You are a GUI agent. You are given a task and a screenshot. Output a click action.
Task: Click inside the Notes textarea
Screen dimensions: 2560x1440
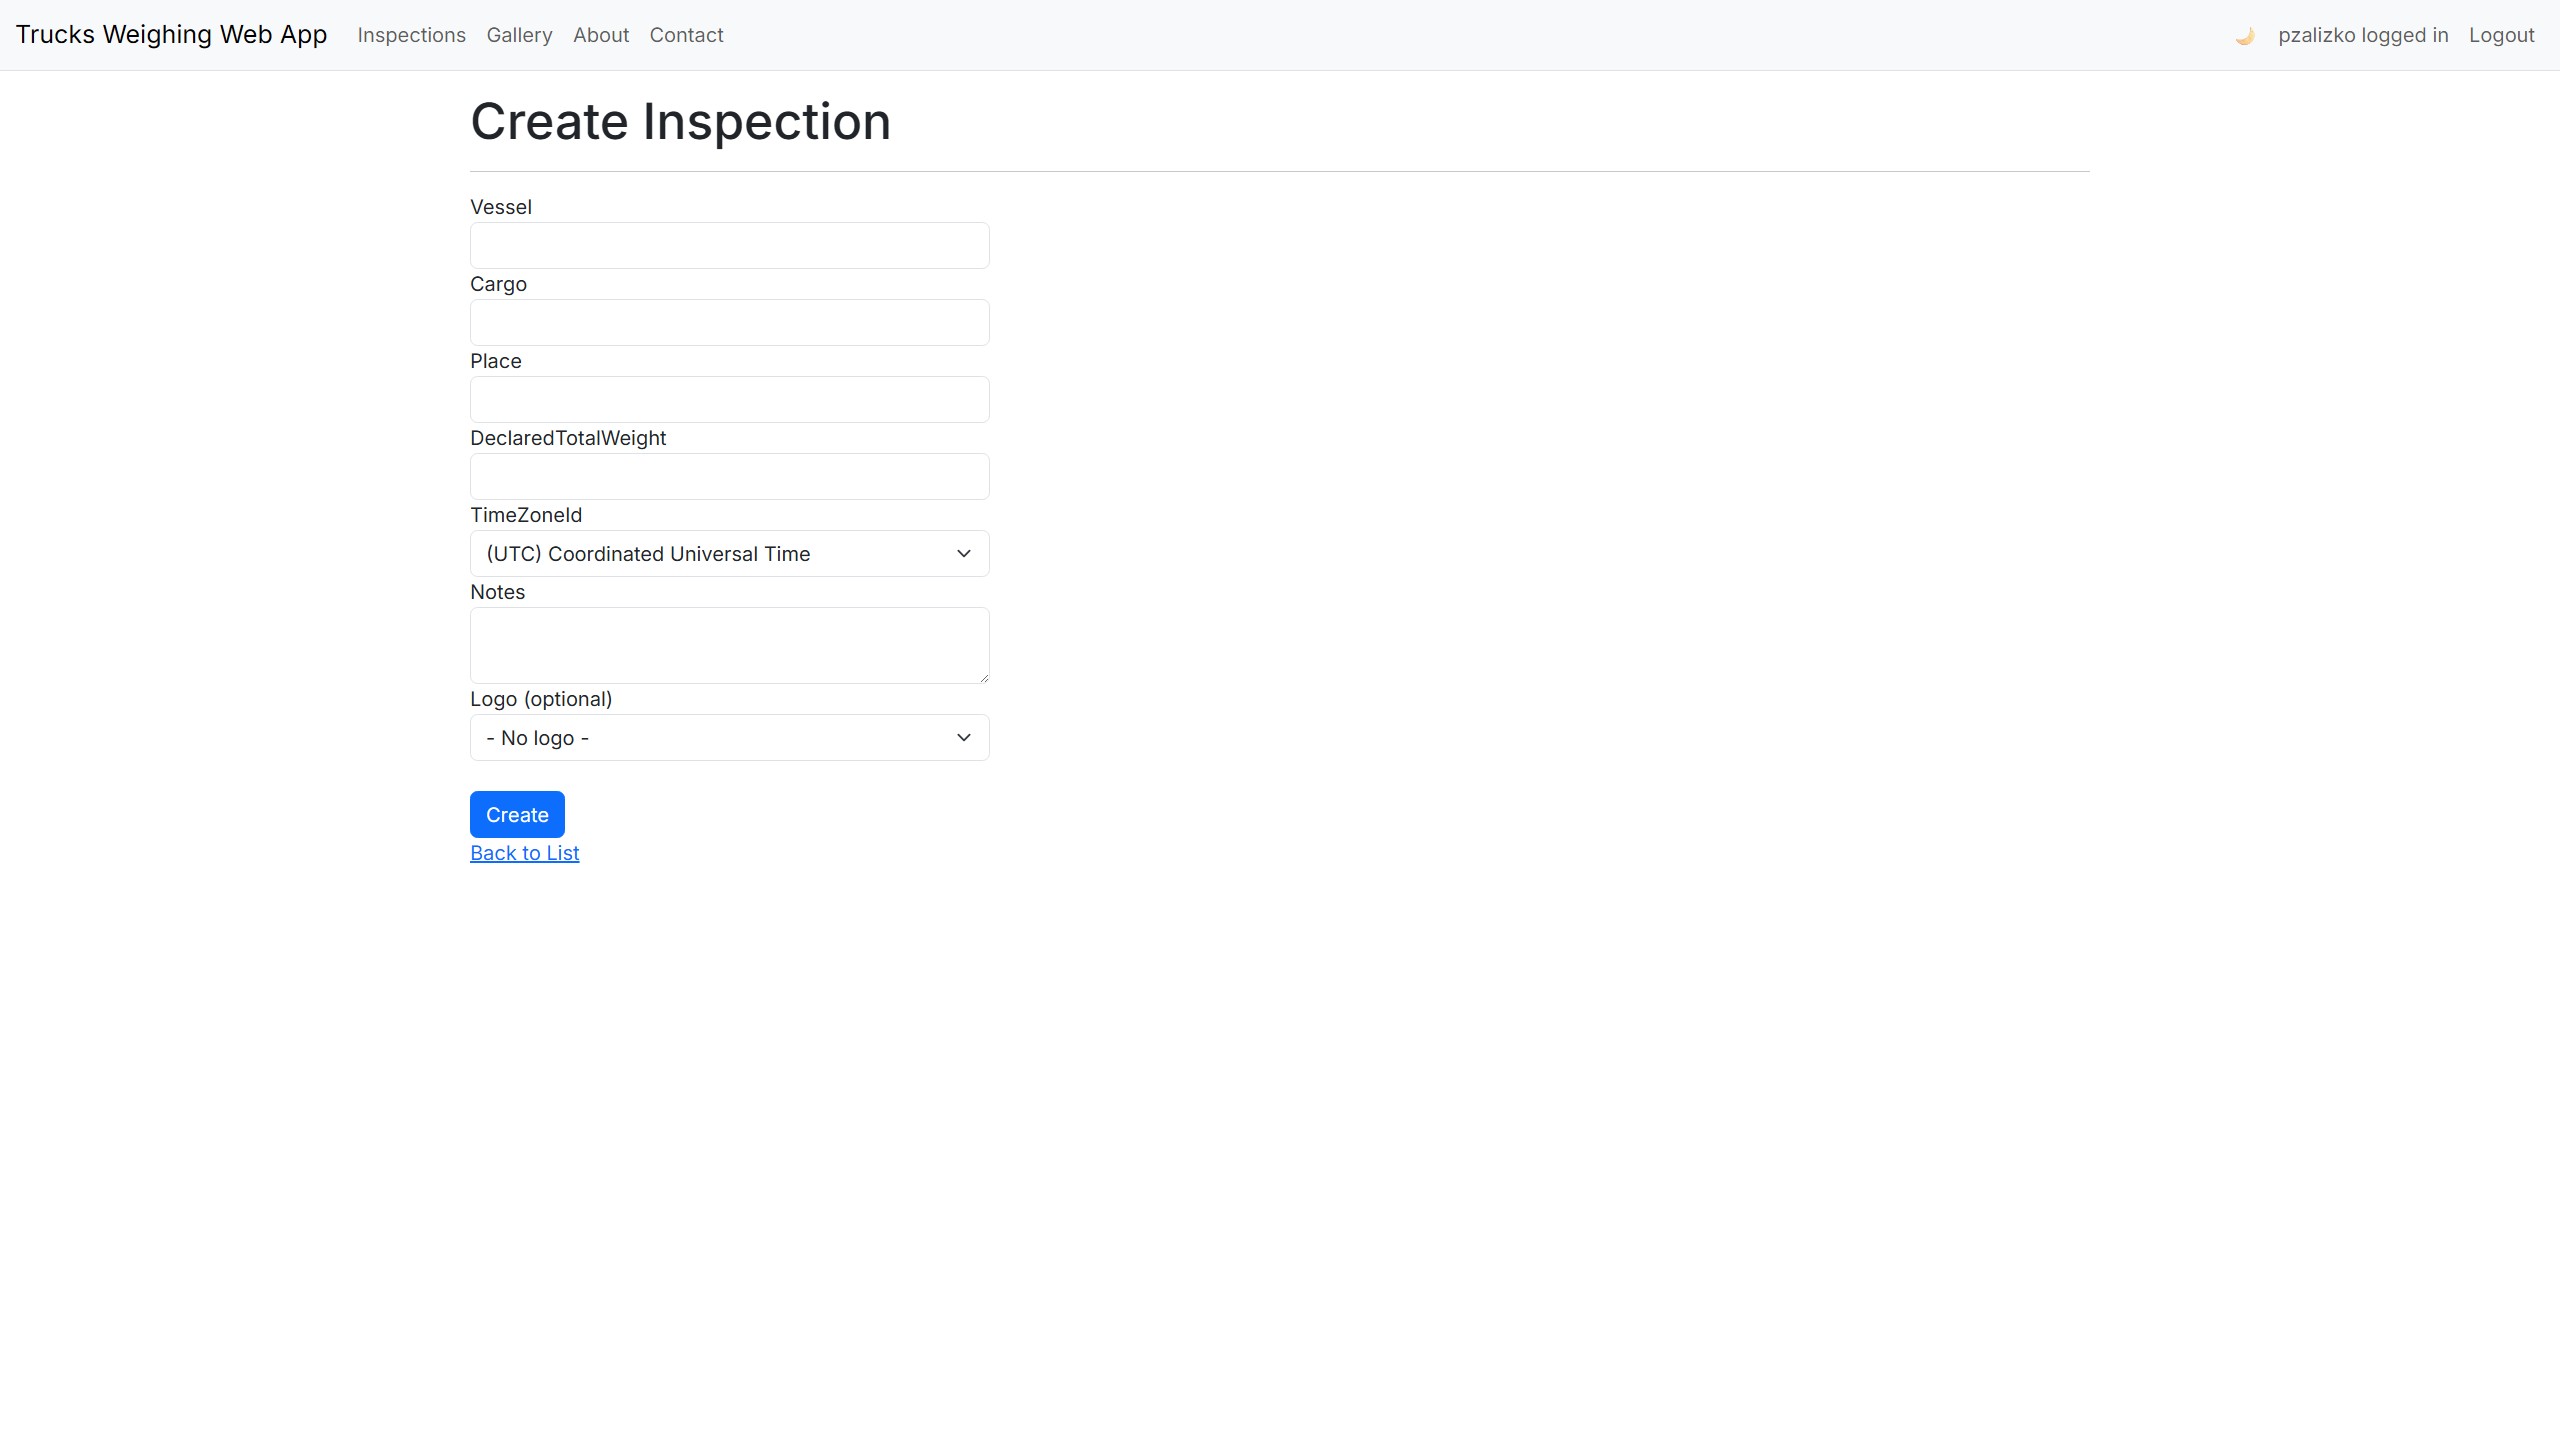[729, 645]
